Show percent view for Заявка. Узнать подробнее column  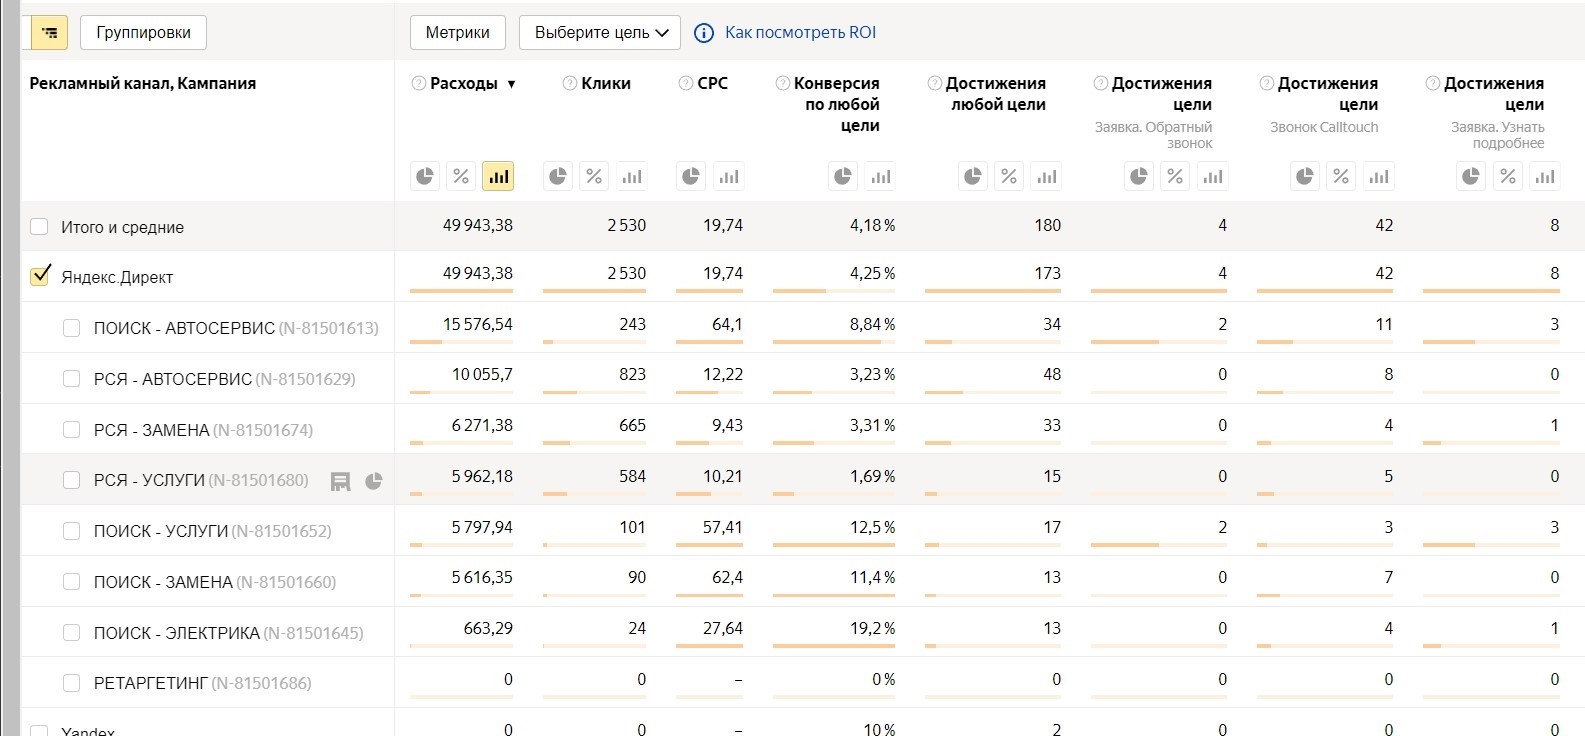pyautogui.click(x=1507, y=177)
